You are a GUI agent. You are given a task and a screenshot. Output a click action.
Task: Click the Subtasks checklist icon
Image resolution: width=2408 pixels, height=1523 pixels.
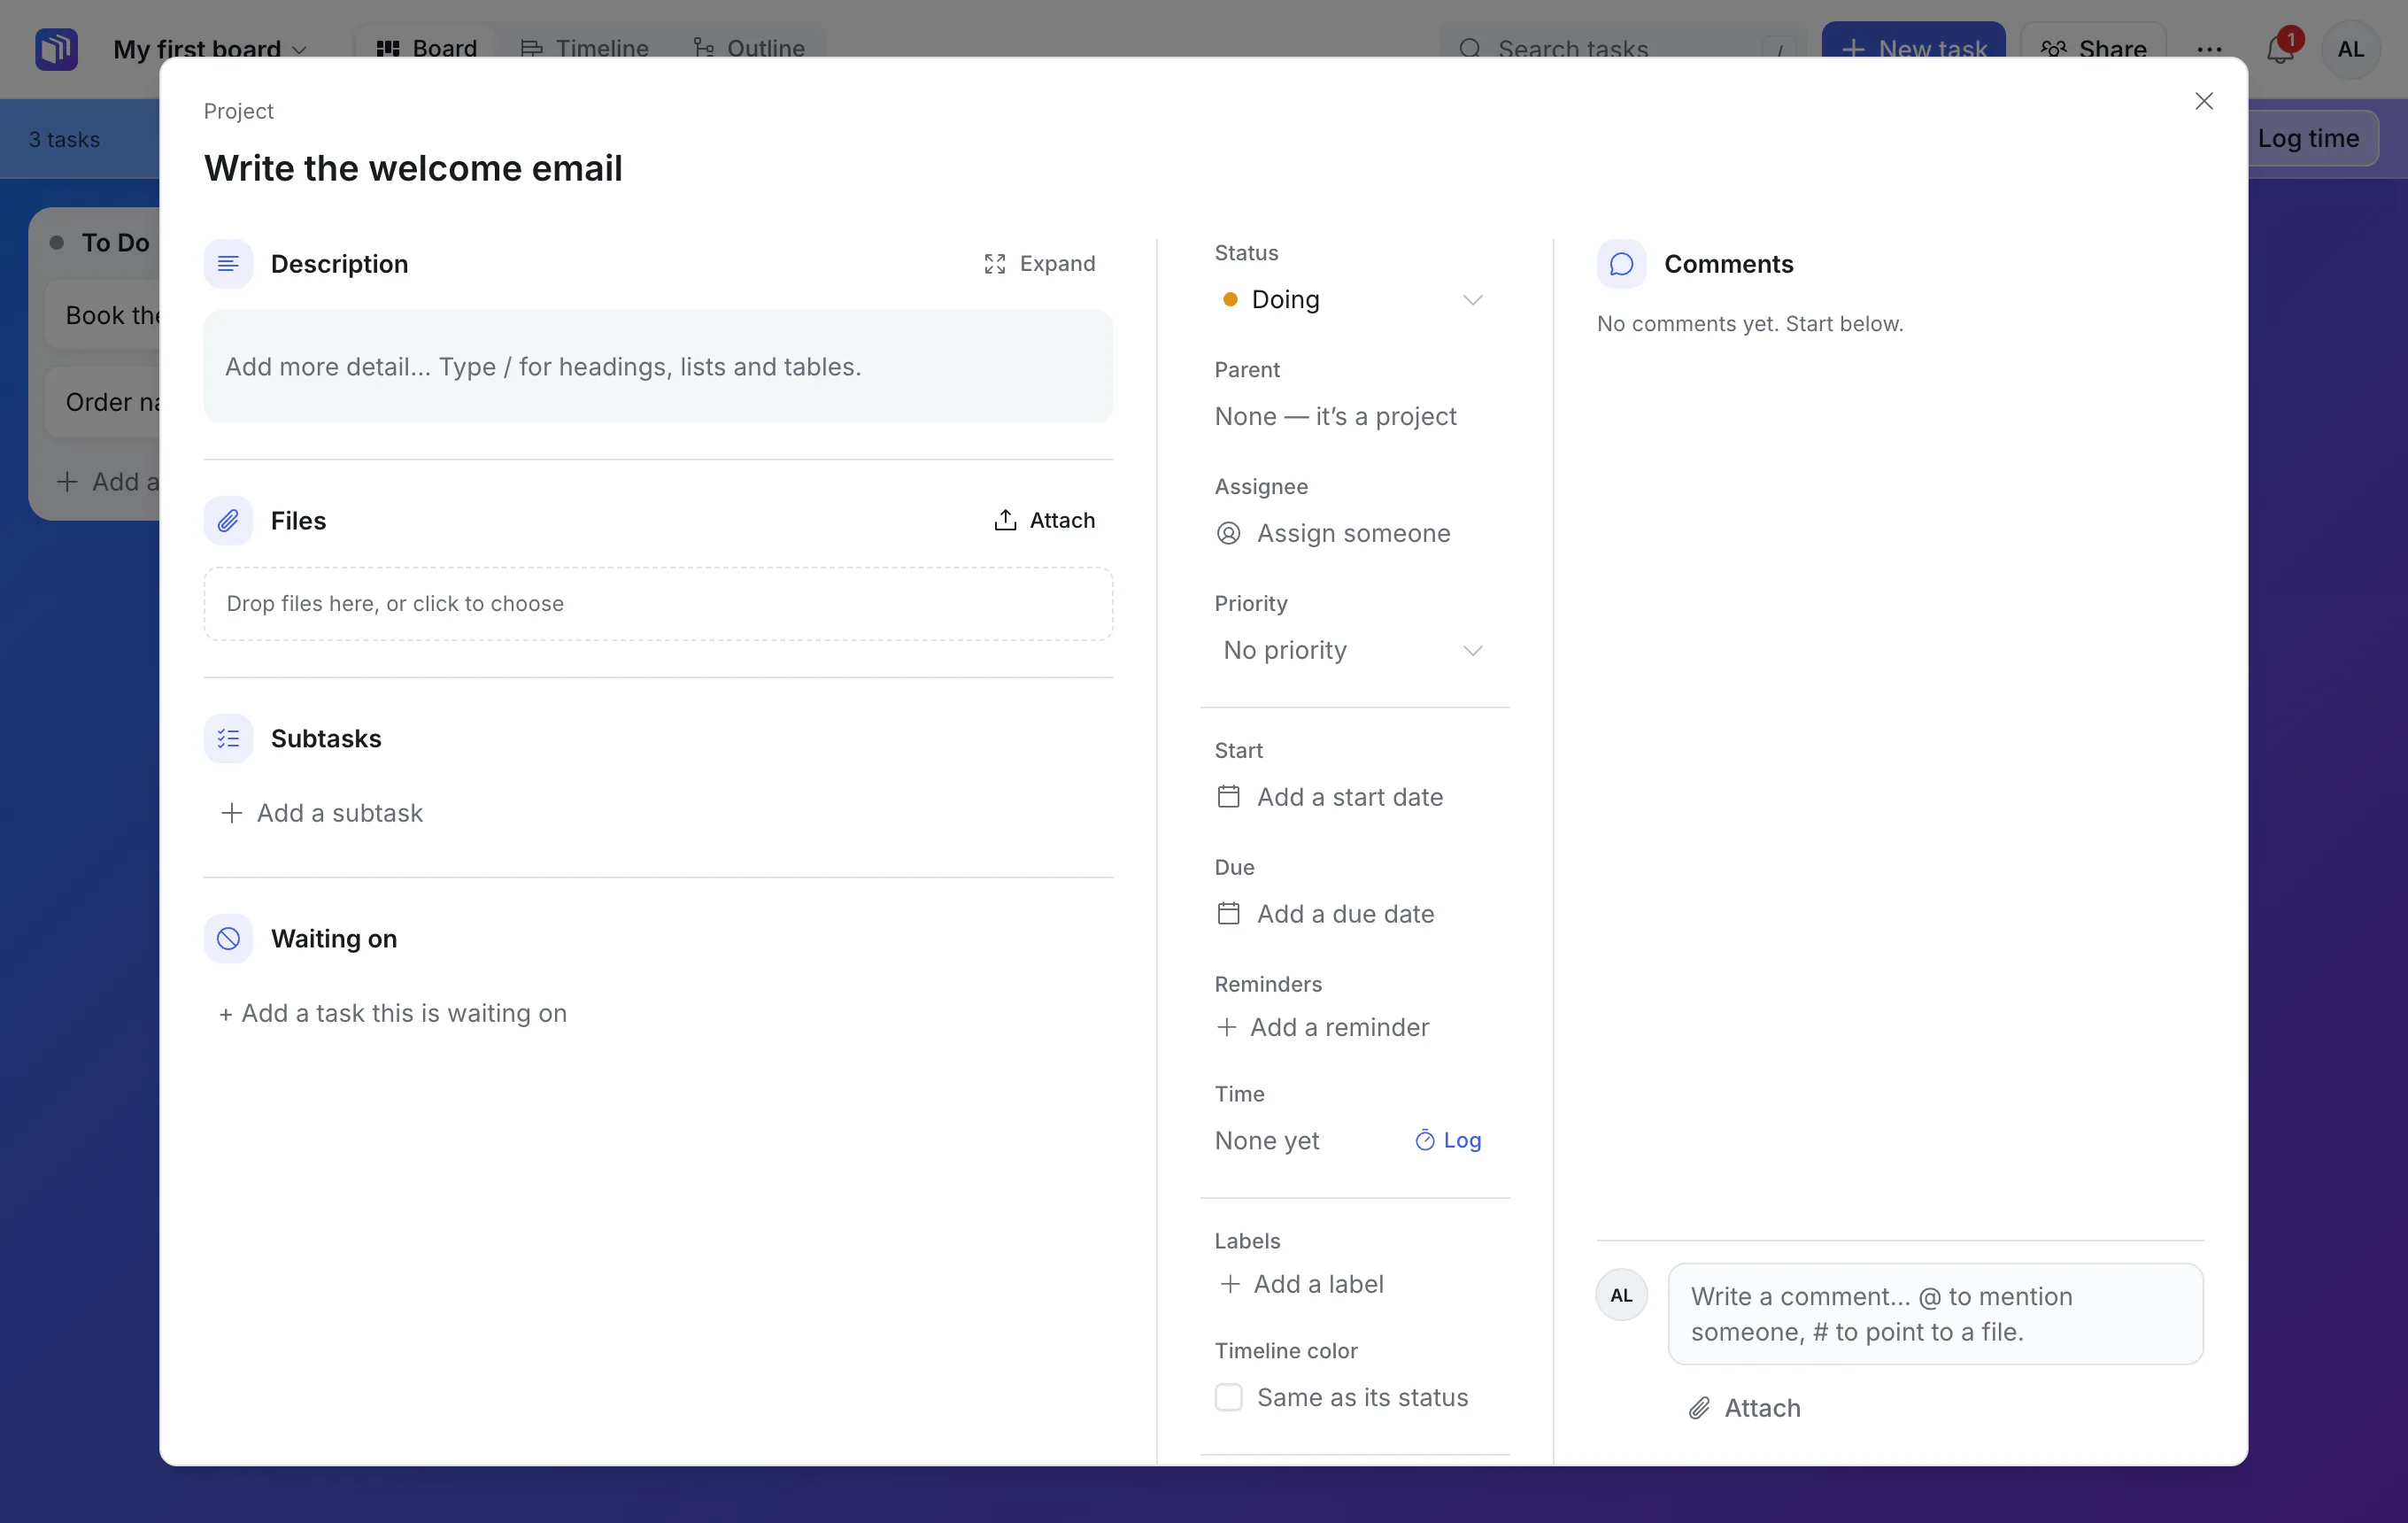pos(228,738)
